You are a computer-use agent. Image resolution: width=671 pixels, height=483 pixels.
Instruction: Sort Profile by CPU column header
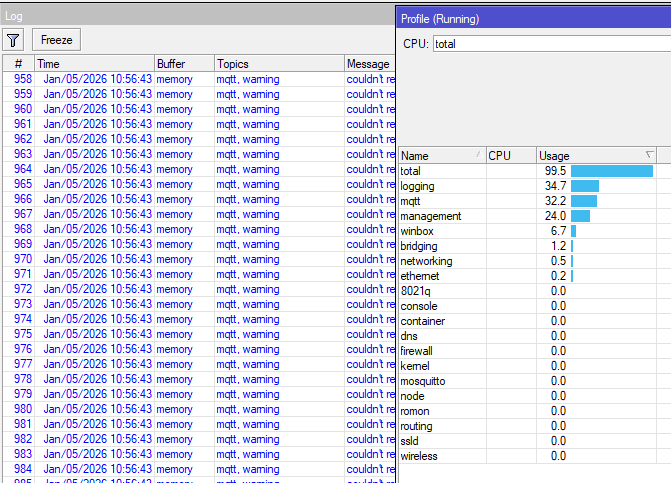click(511, 156)
